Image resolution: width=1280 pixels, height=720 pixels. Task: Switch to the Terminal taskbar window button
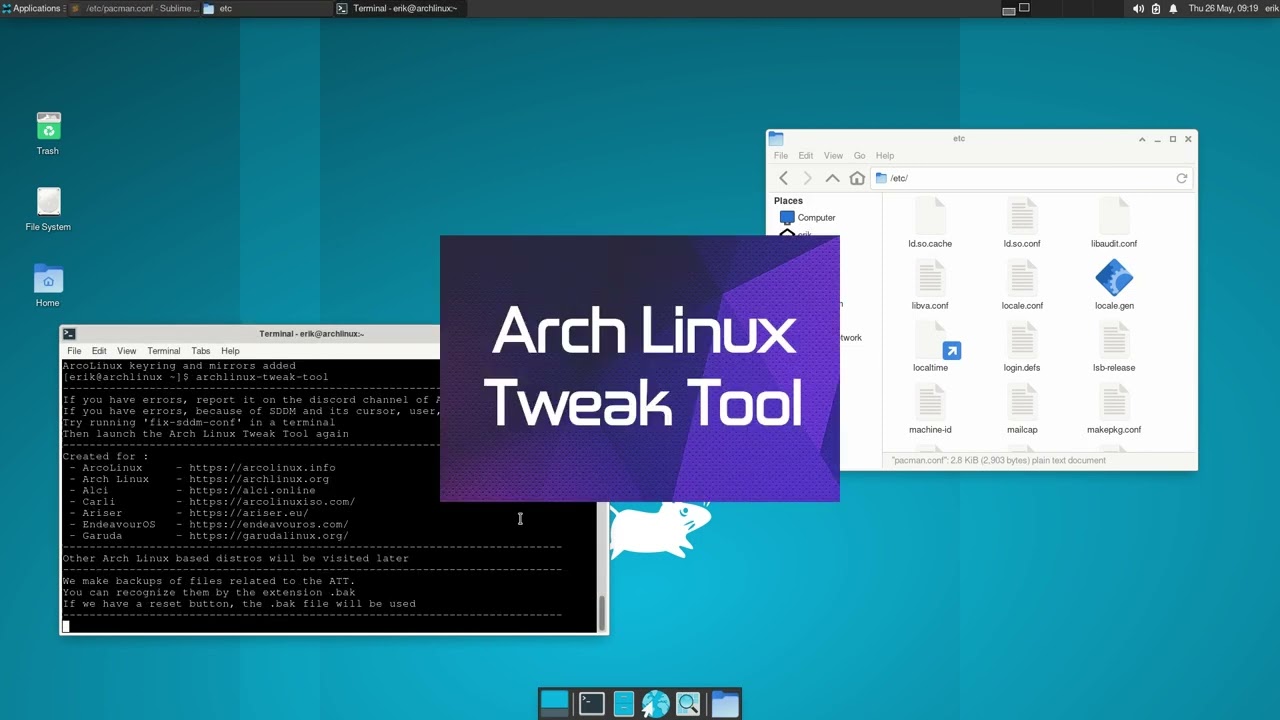click(x=398, y=8)
